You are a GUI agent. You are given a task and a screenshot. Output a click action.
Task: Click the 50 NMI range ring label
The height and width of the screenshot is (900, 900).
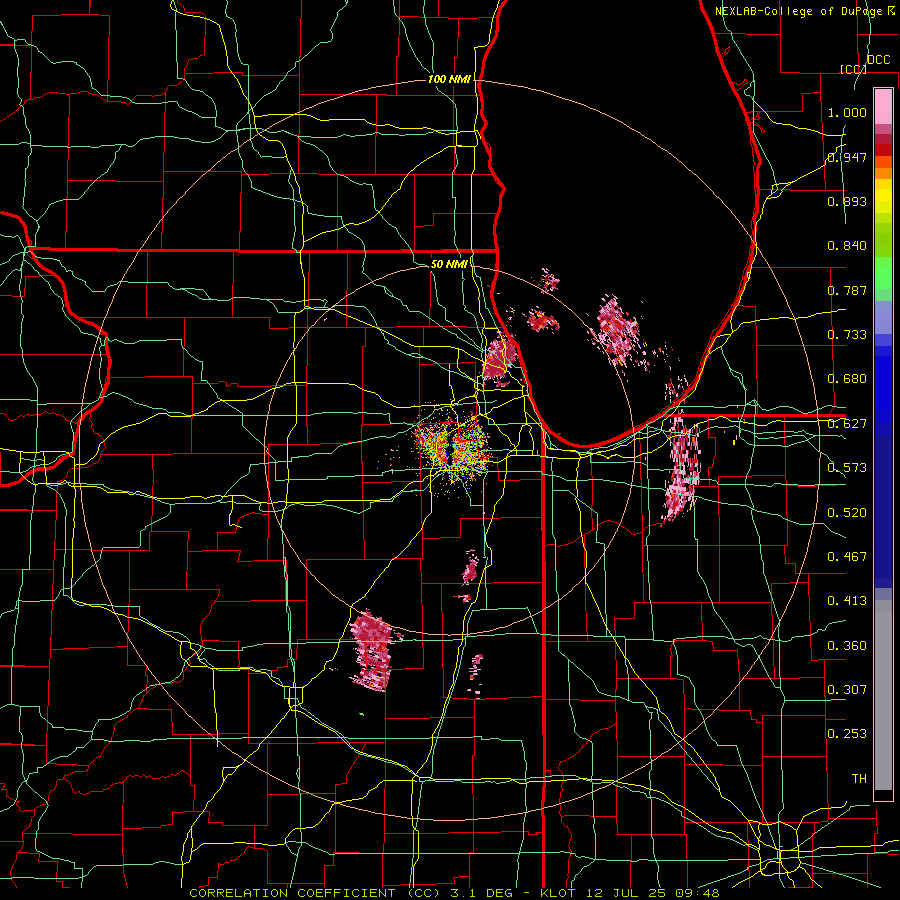tap(449, 264)
